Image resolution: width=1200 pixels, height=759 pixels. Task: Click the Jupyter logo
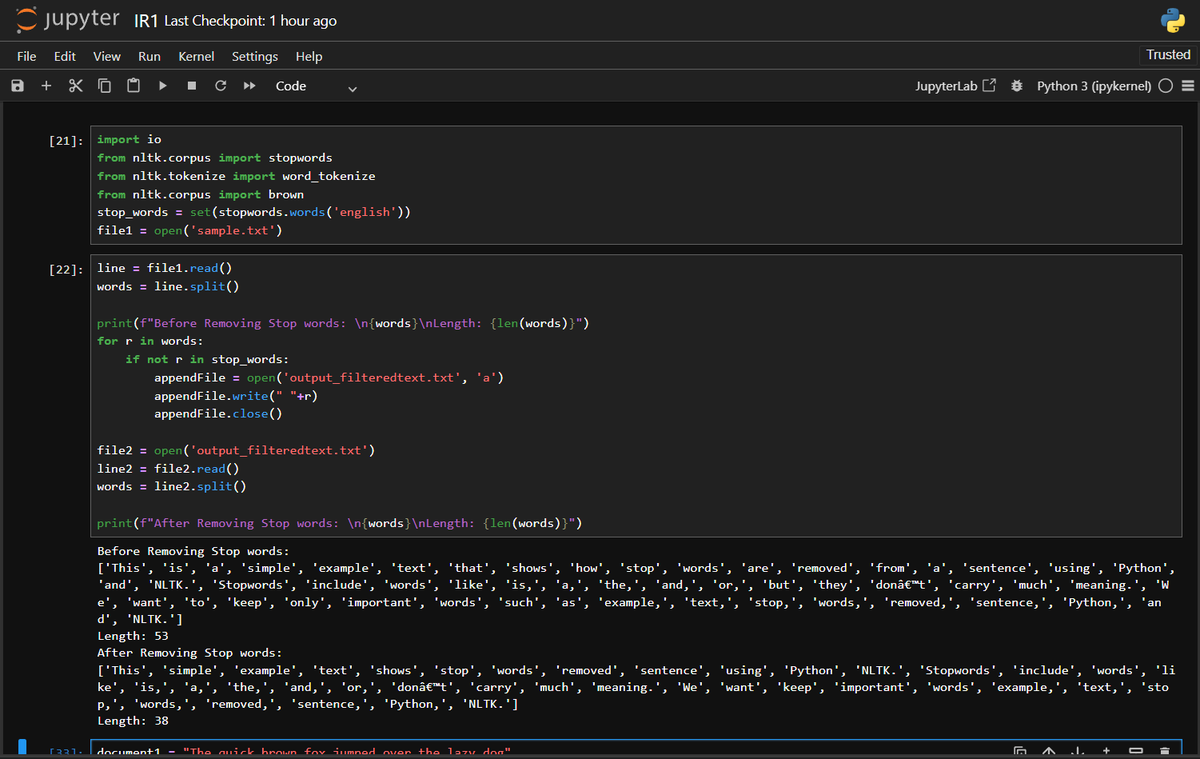(x=68, y=20)
